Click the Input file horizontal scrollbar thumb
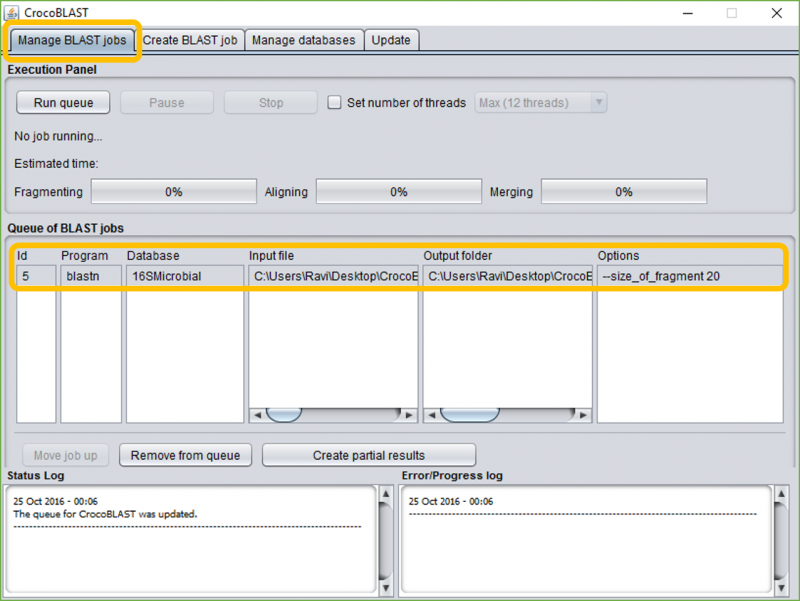Image resolution: width=800 pixels, height=601 pixels. point(284,415)
